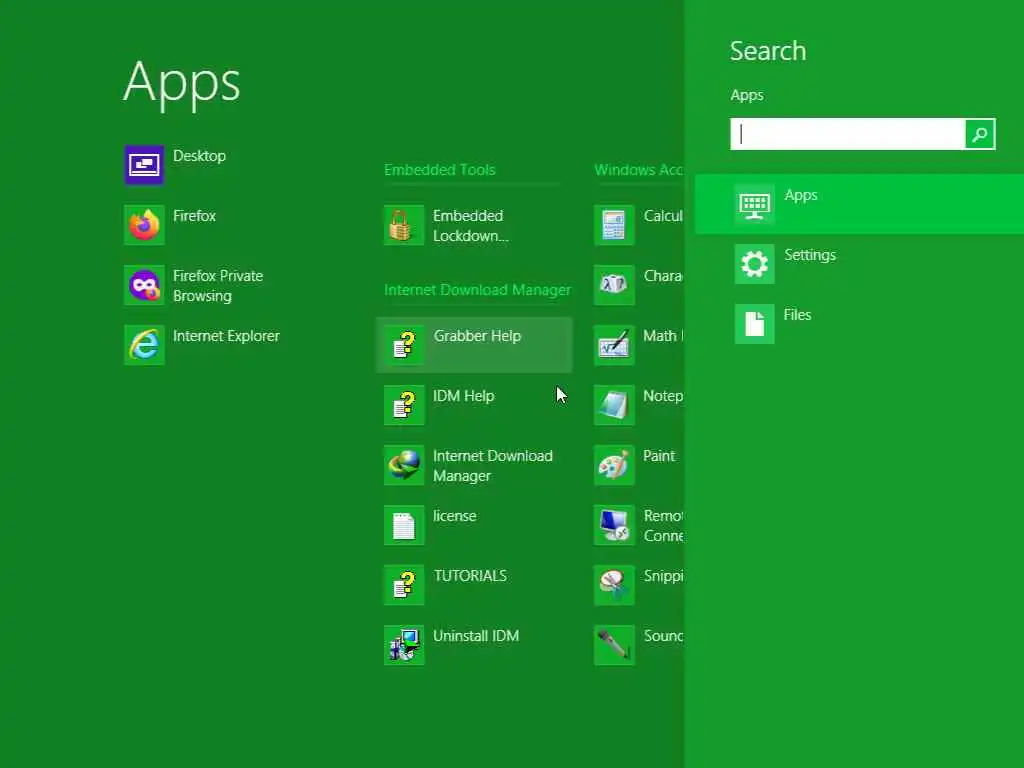Open the license document icon

click(404, 525)
